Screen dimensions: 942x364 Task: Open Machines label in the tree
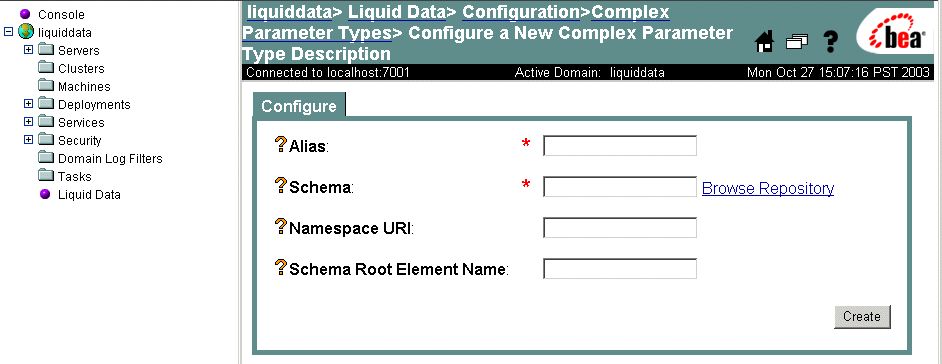tap(84, 86)
